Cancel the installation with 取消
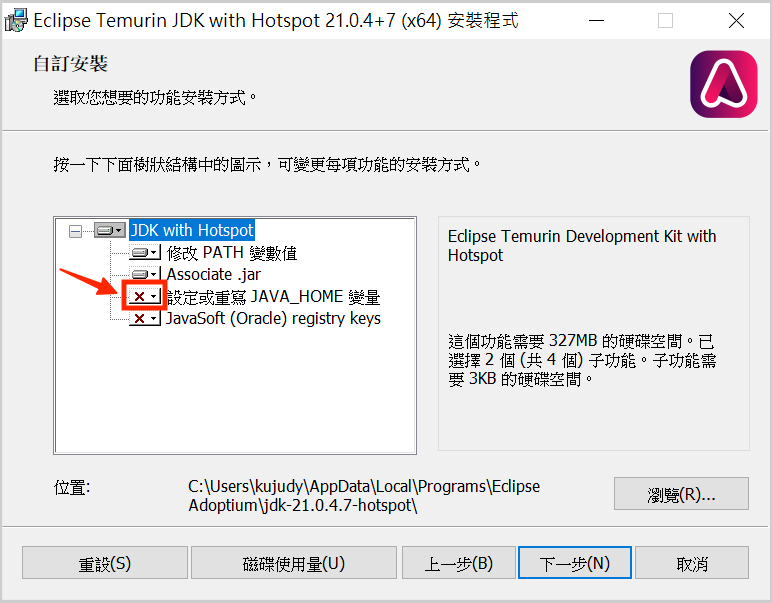Screen dimensions: 772x603 [692, 563]
